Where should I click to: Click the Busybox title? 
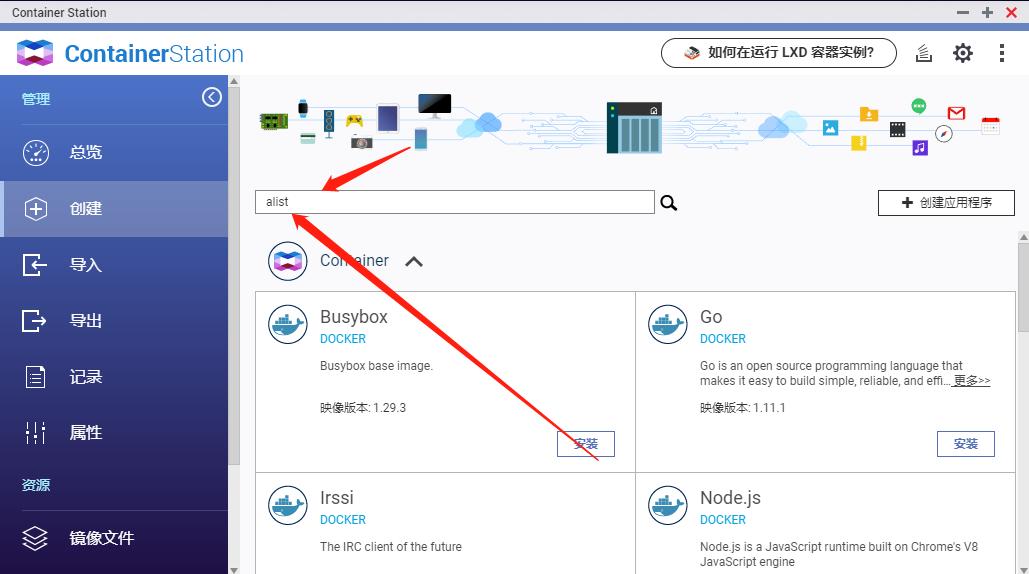(x=354, y=317)
